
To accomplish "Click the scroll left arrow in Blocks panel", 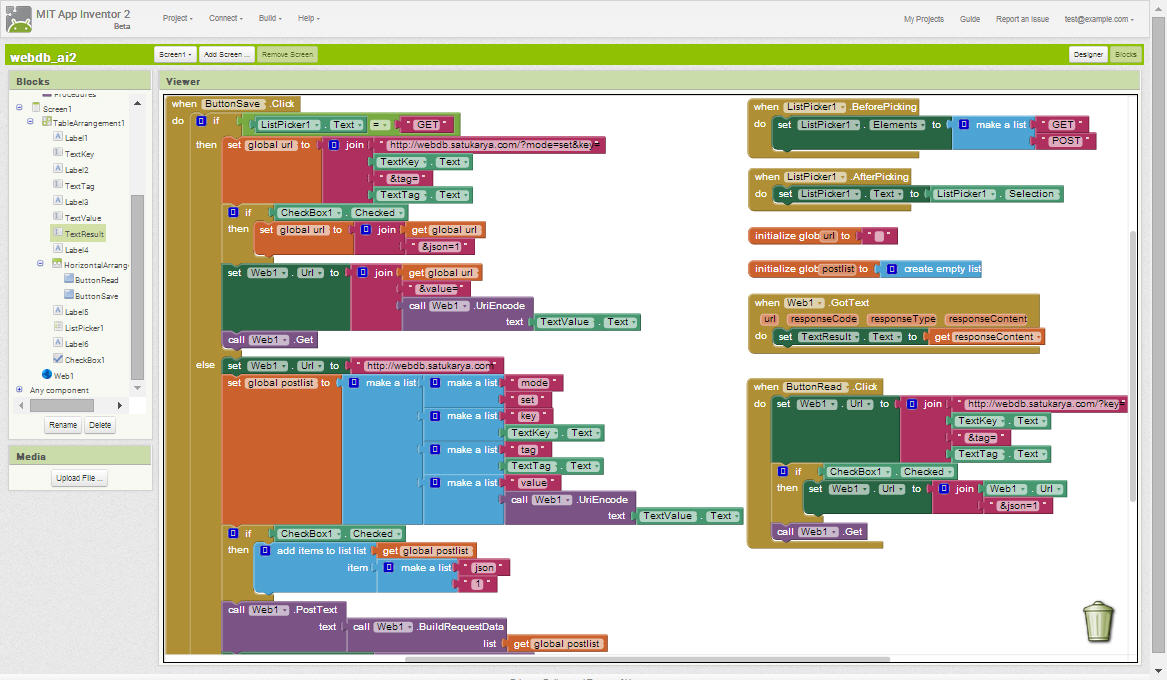I will tap(21, 405).
